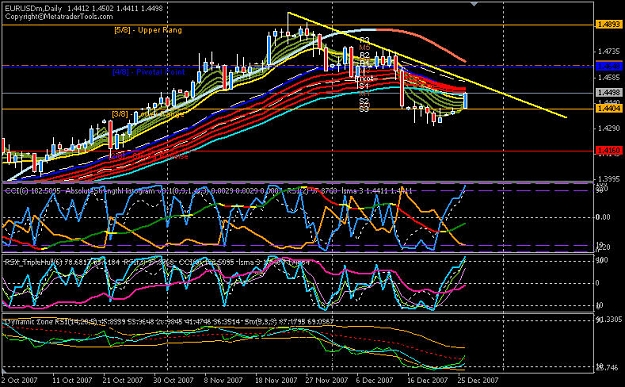Click the Copyright@MetatraderTools.com label

[59, 17]
